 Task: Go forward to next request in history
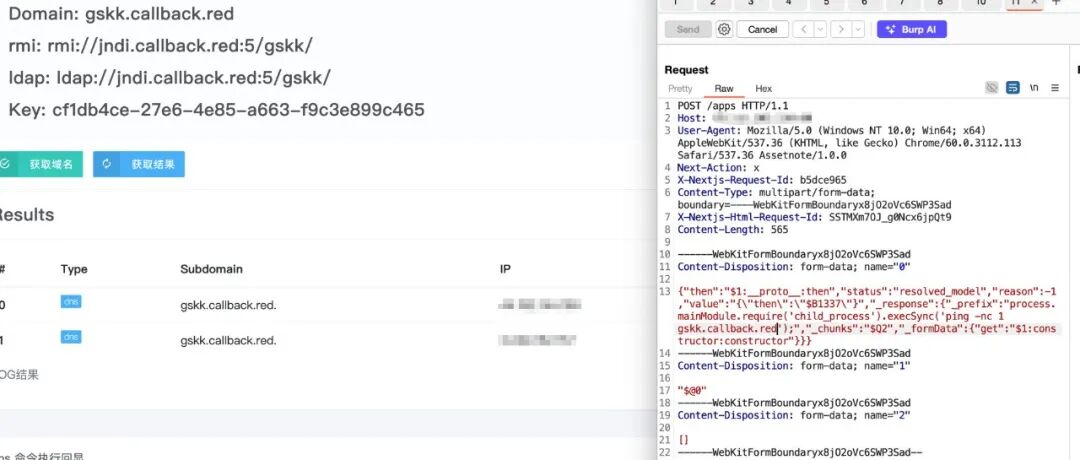tap(841, 30)
